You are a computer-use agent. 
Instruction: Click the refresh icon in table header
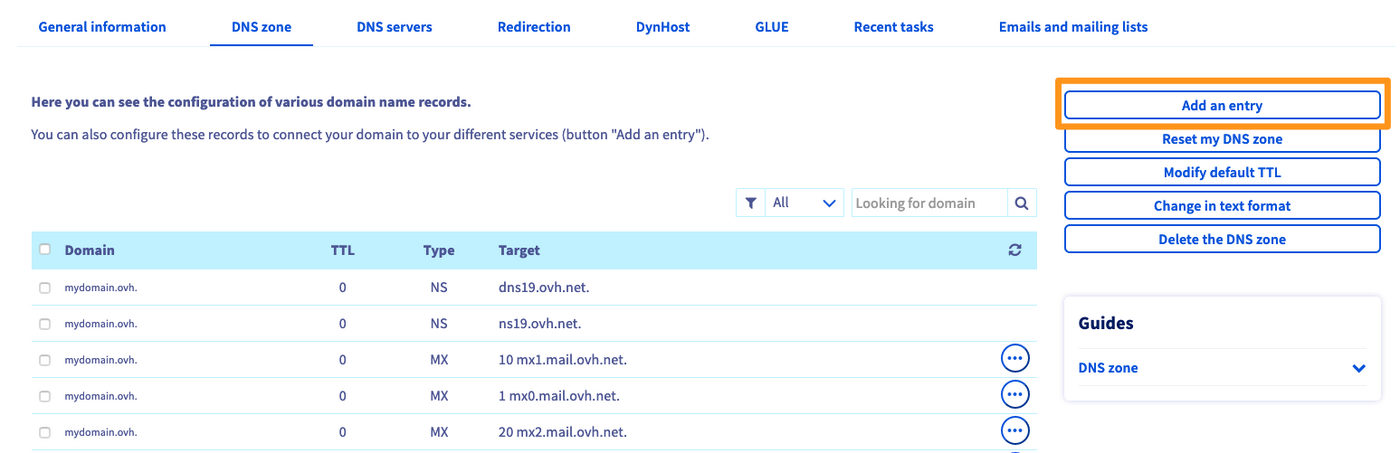coord(1015,251)
